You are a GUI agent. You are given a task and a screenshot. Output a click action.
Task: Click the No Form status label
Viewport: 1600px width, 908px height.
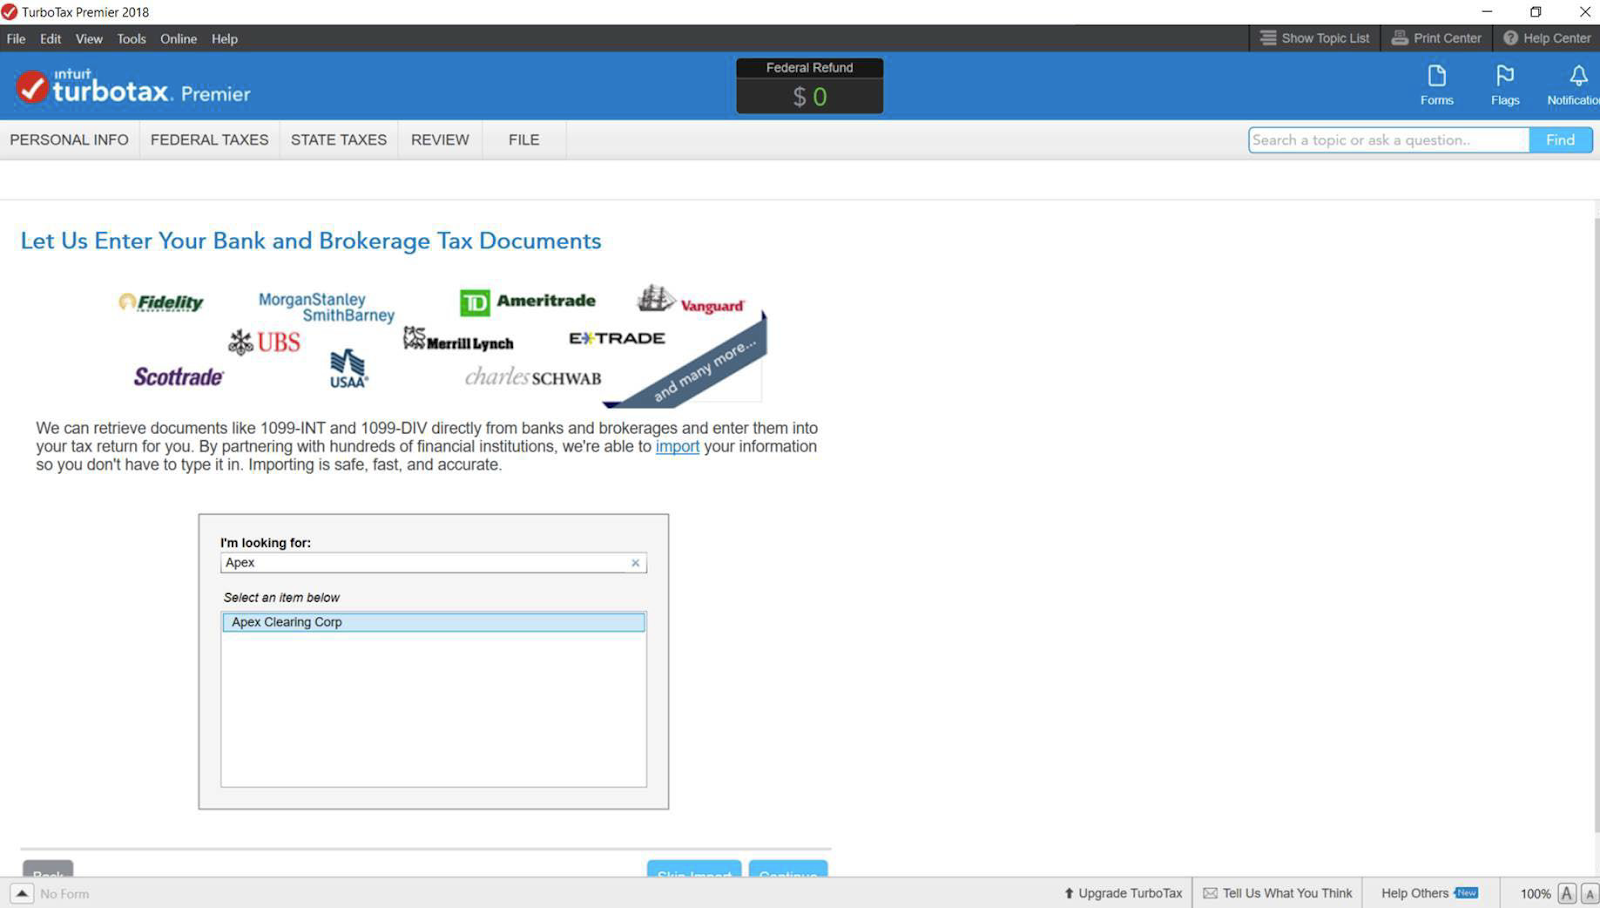click(x=65, y=894)
